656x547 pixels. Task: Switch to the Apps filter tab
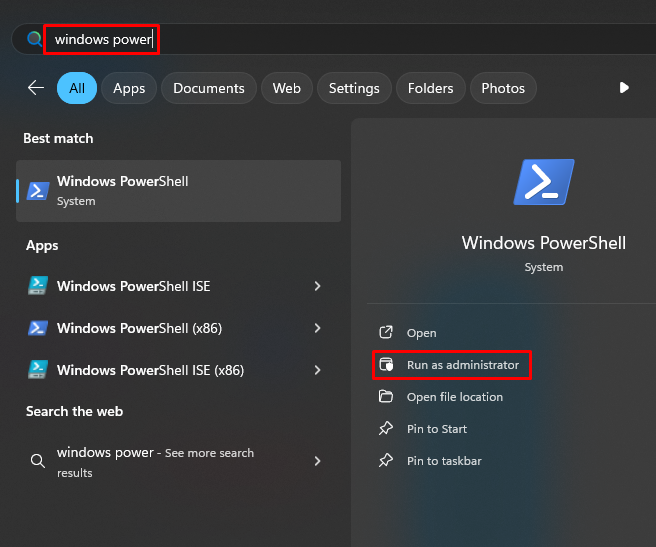click(x=129, y=88)
